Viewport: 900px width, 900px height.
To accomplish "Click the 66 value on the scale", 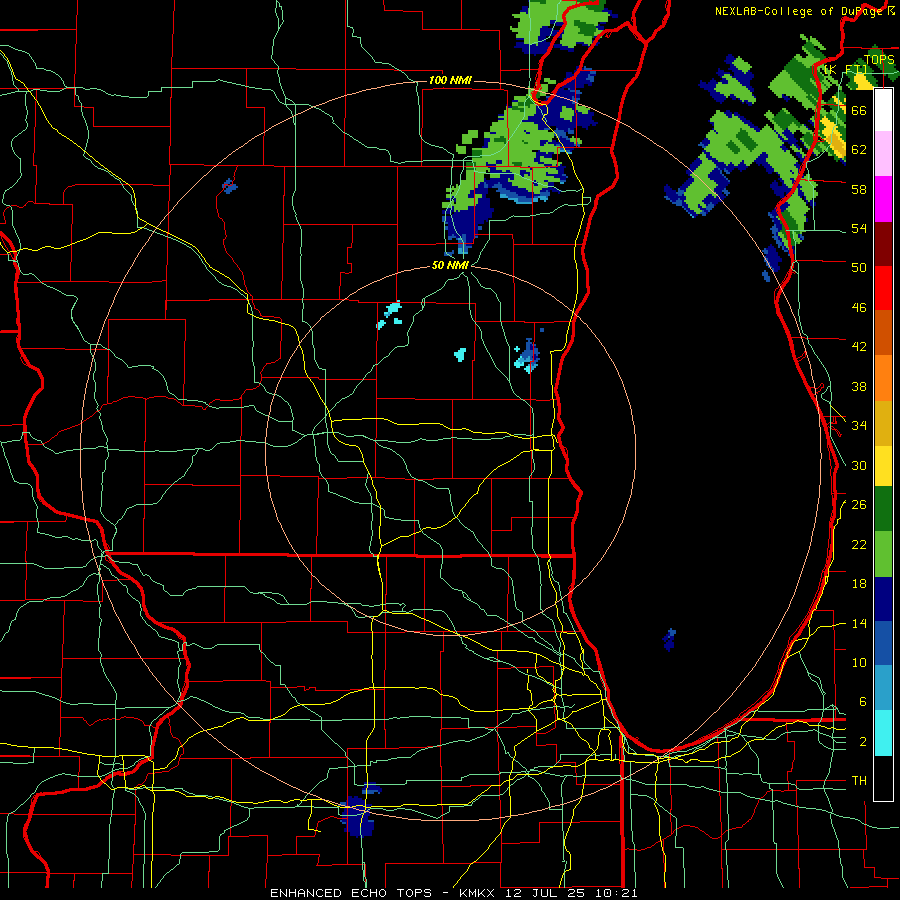I will [859, 110].
